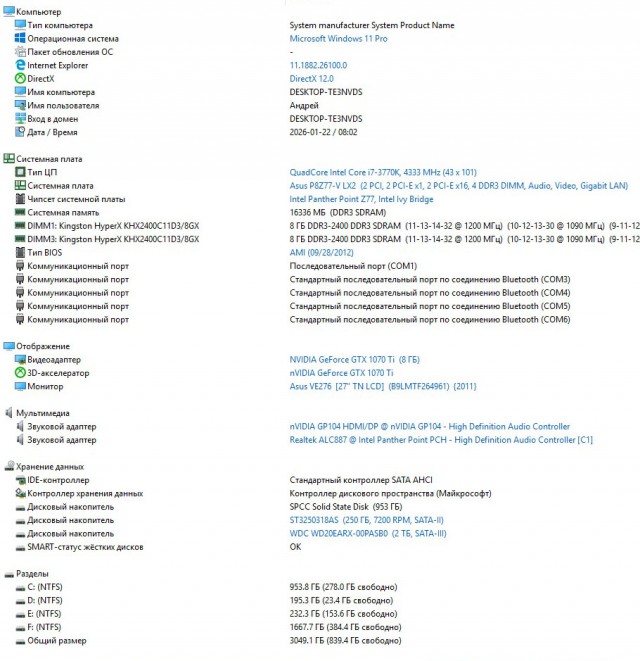This screenshot has height=661, width=640.
Task: Select the C: (NTFS) partition row
Action: pyautogui.click(x=45, y=587)
